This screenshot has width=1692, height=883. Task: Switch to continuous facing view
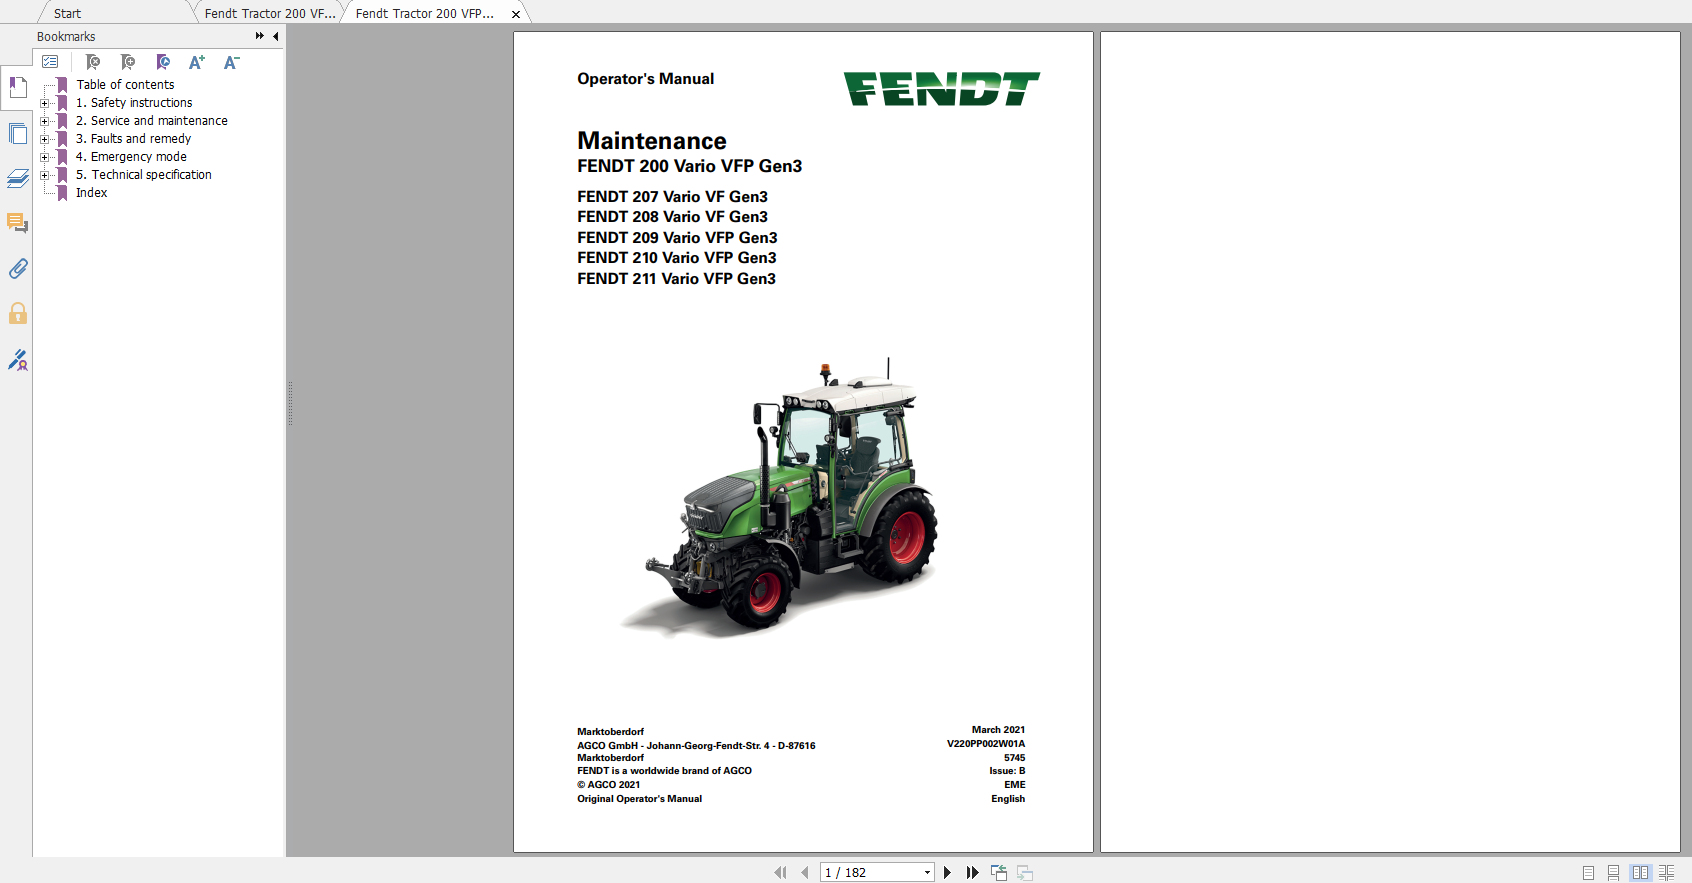1666,872
